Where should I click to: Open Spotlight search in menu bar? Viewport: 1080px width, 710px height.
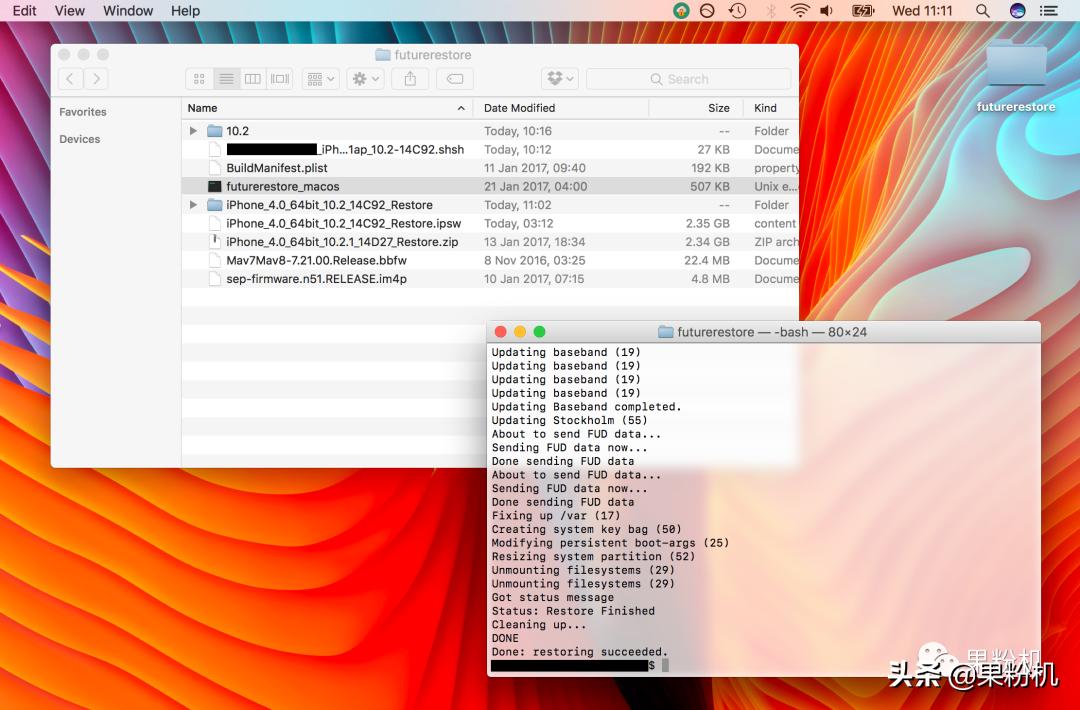982,11
